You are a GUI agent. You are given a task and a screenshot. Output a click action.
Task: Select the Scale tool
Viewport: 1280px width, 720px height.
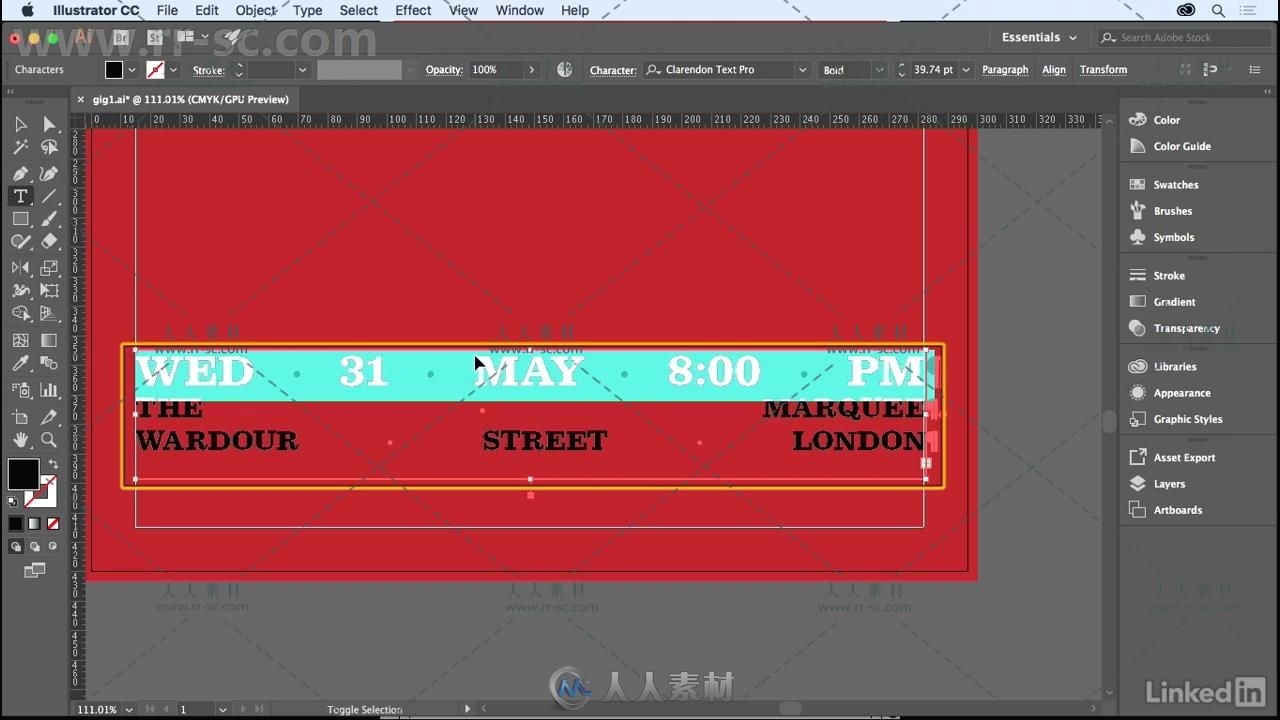pos(49,268)
